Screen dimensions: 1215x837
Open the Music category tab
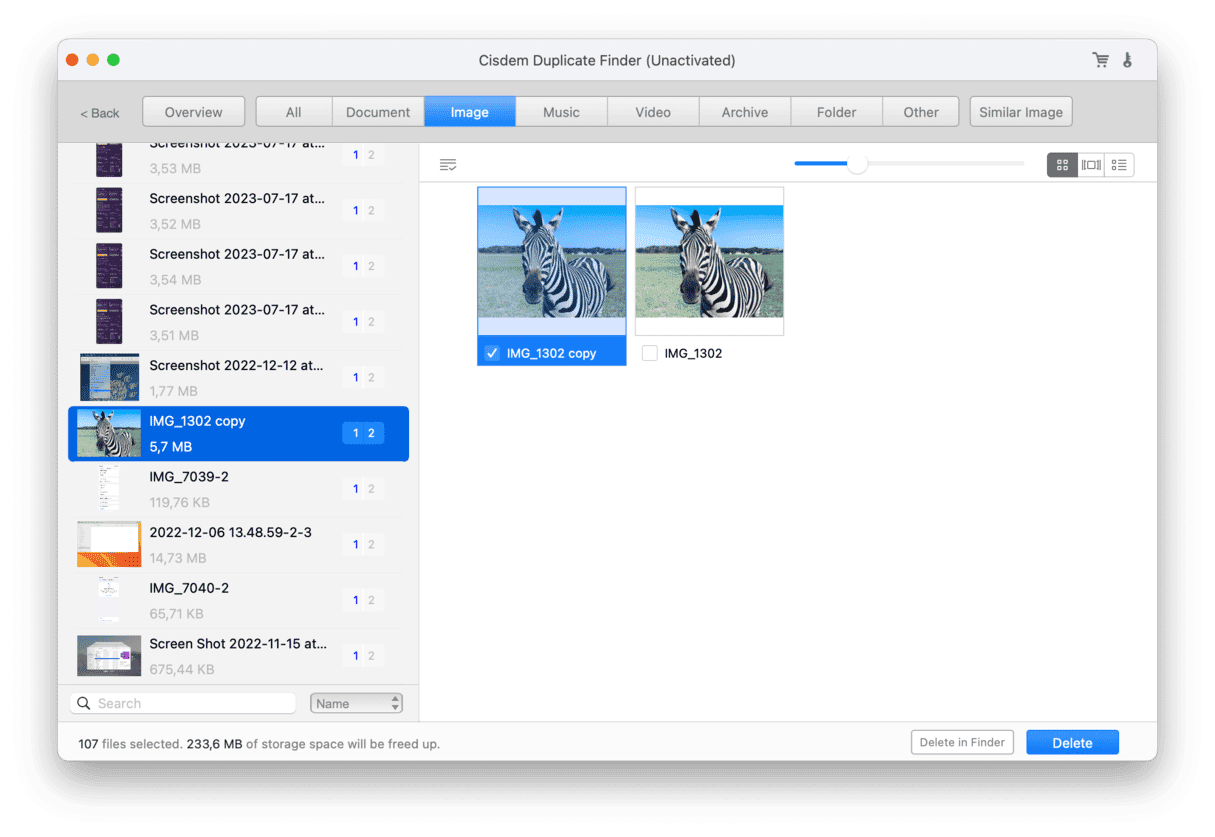(561, 111)
